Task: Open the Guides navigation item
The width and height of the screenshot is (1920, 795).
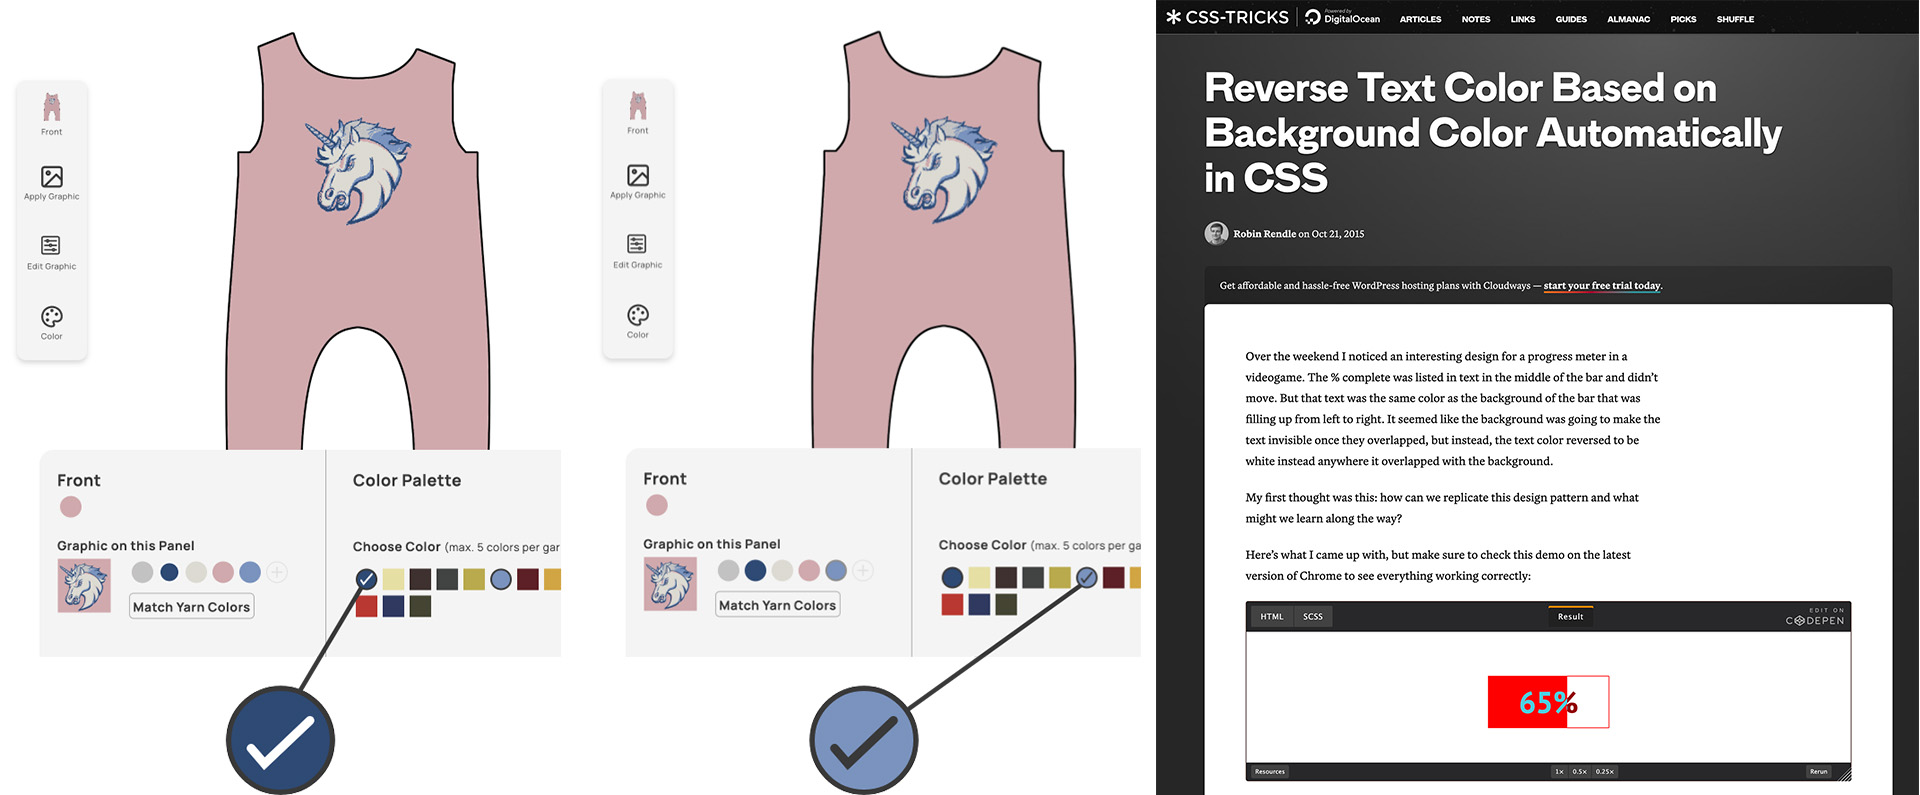Action: [x=1571, y=19]
